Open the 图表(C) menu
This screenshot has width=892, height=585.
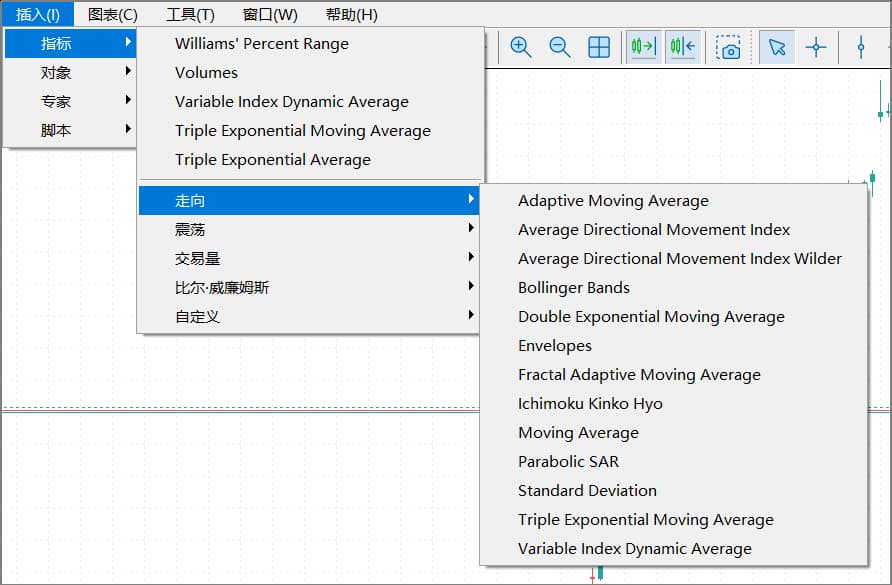(113, 14)
